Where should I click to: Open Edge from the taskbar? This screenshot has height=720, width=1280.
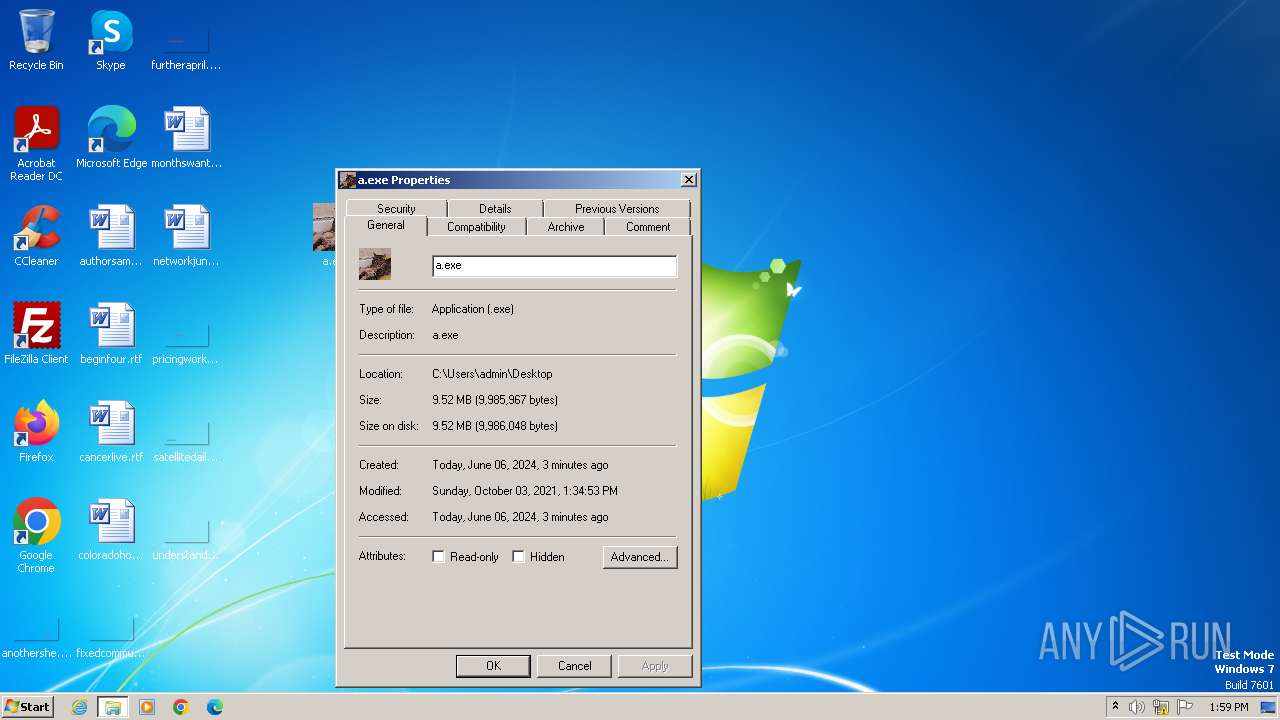(x=215, y=707)
